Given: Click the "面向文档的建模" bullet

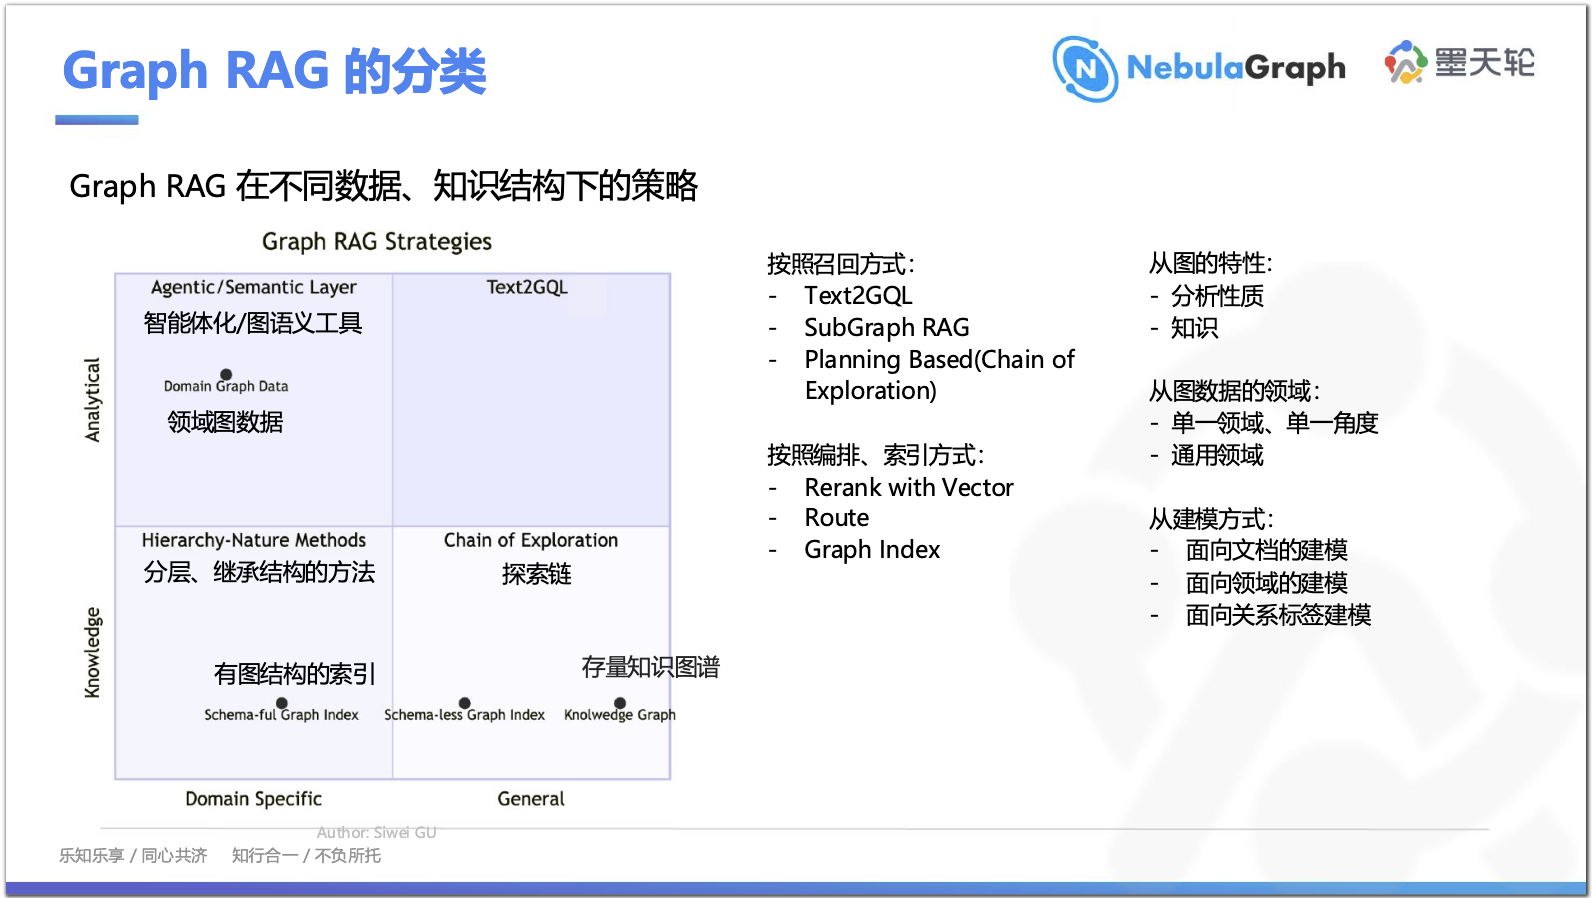Looking at the screenshot, I should [1267, 550].
